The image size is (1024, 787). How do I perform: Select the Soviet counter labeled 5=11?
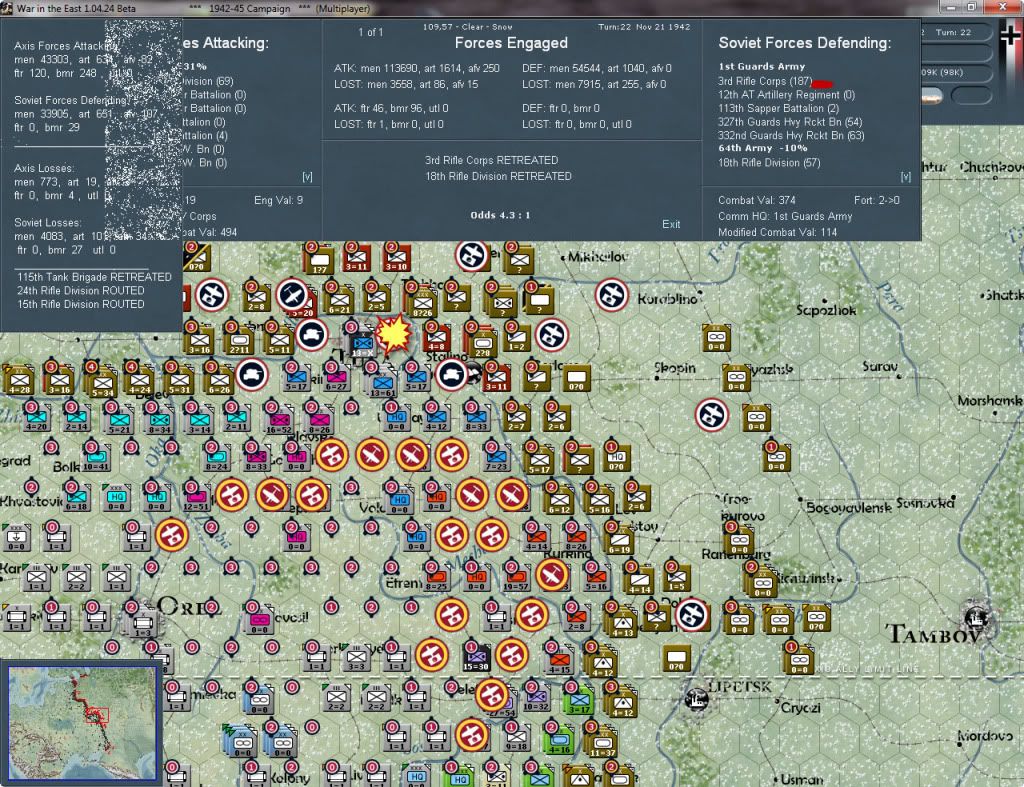click(279, 341)
